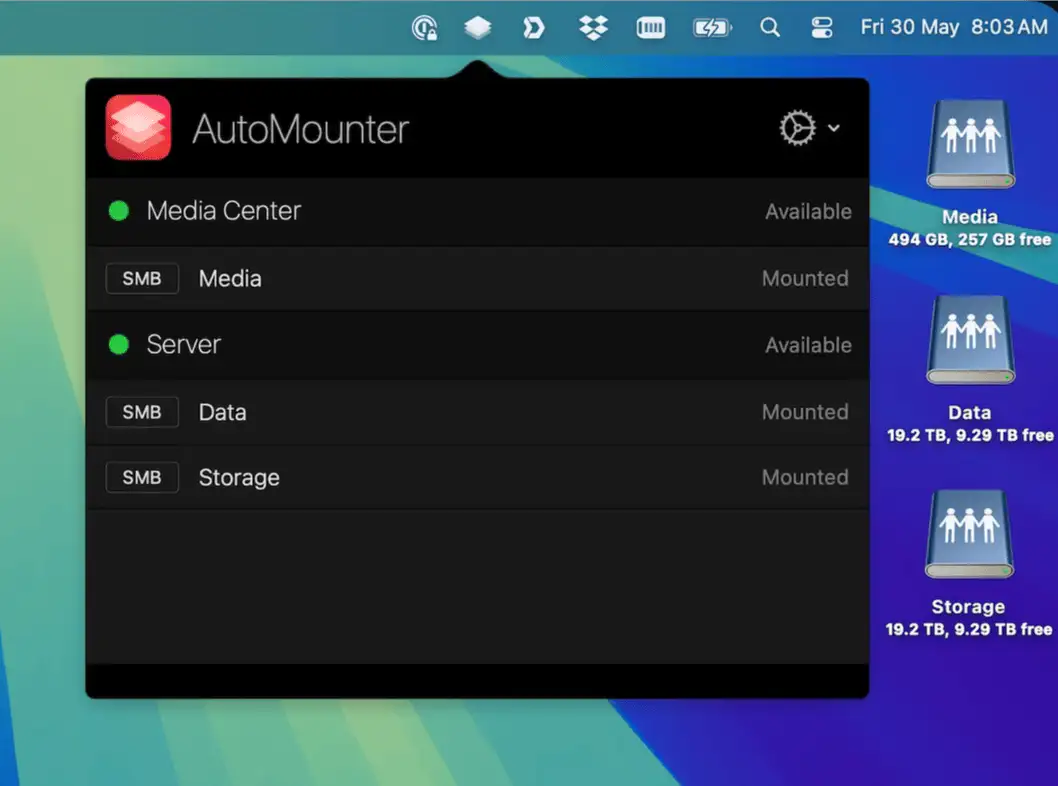This screenshot has height=786, width=1058.
Task: Click the SMB badge next to Storage
Action: 142,478
